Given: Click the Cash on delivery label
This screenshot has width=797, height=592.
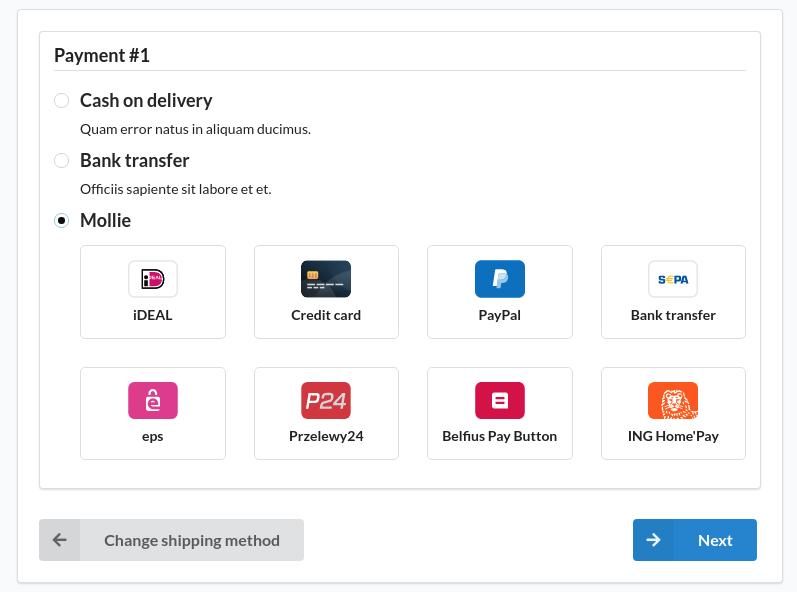Looking at the screenshot, I should [146, 101].
